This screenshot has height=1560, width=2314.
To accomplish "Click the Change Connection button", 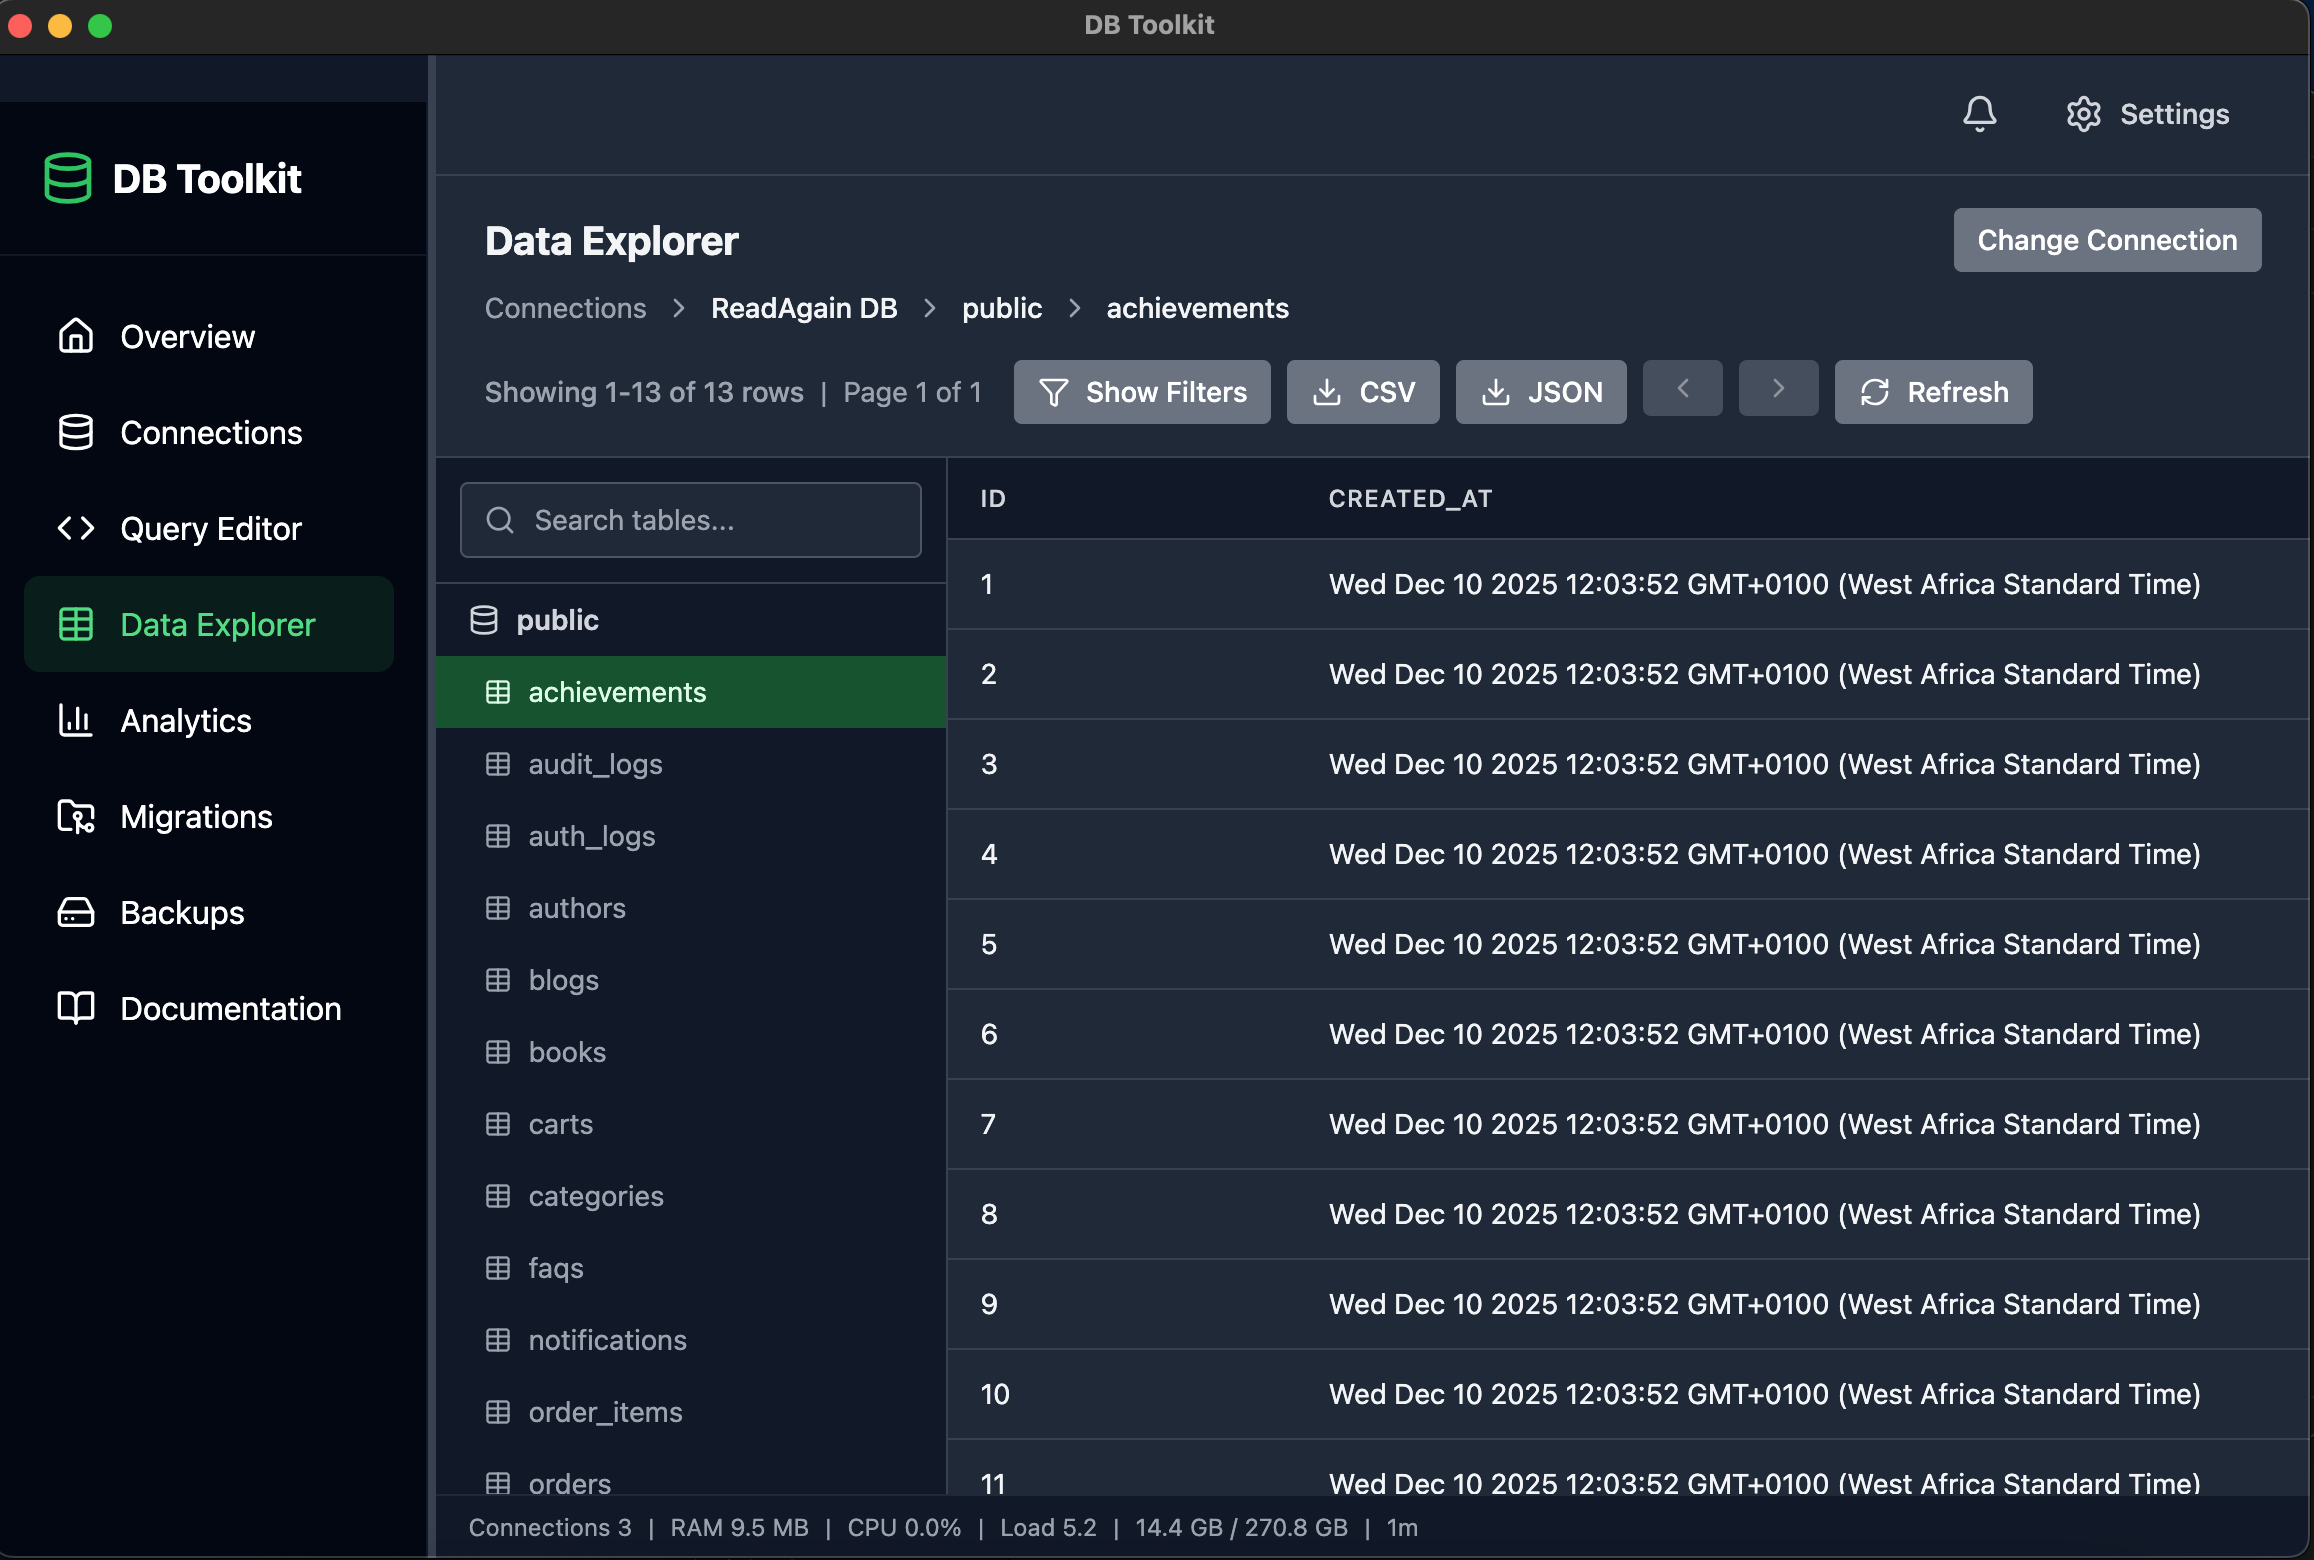I will pyautogui.click(x=2107, y=240).
